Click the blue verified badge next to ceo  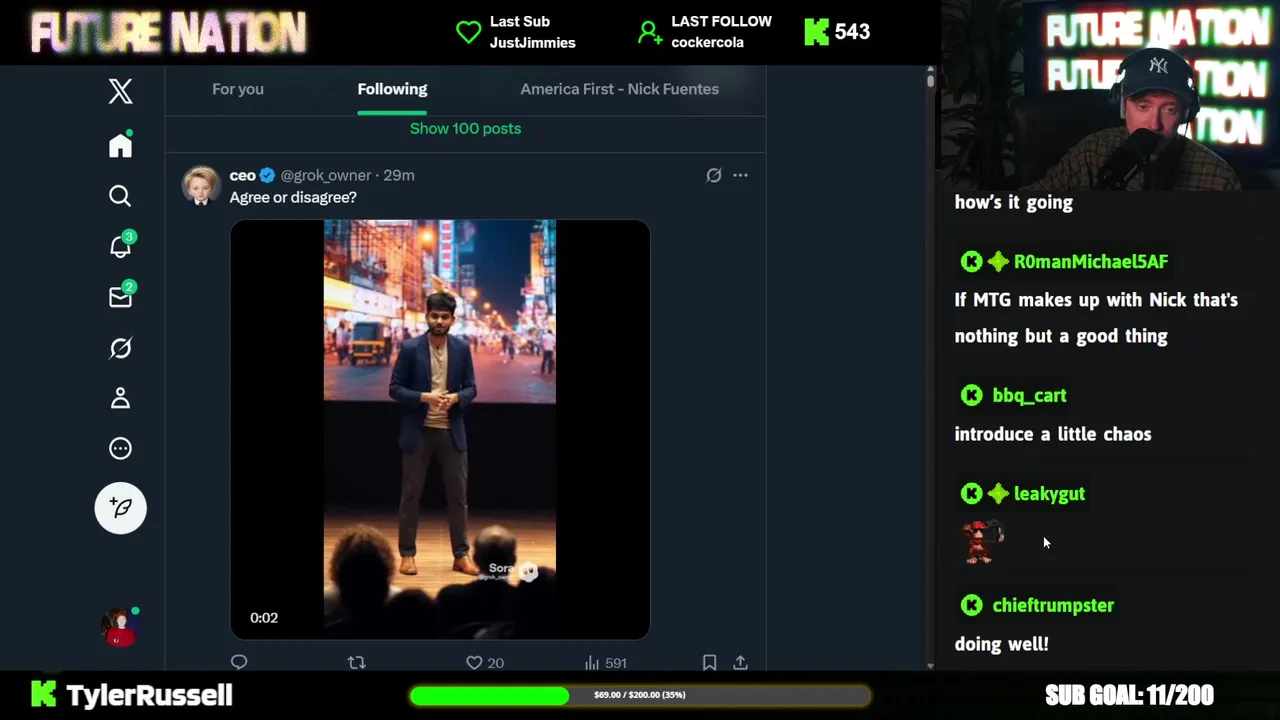click(267, 175)
